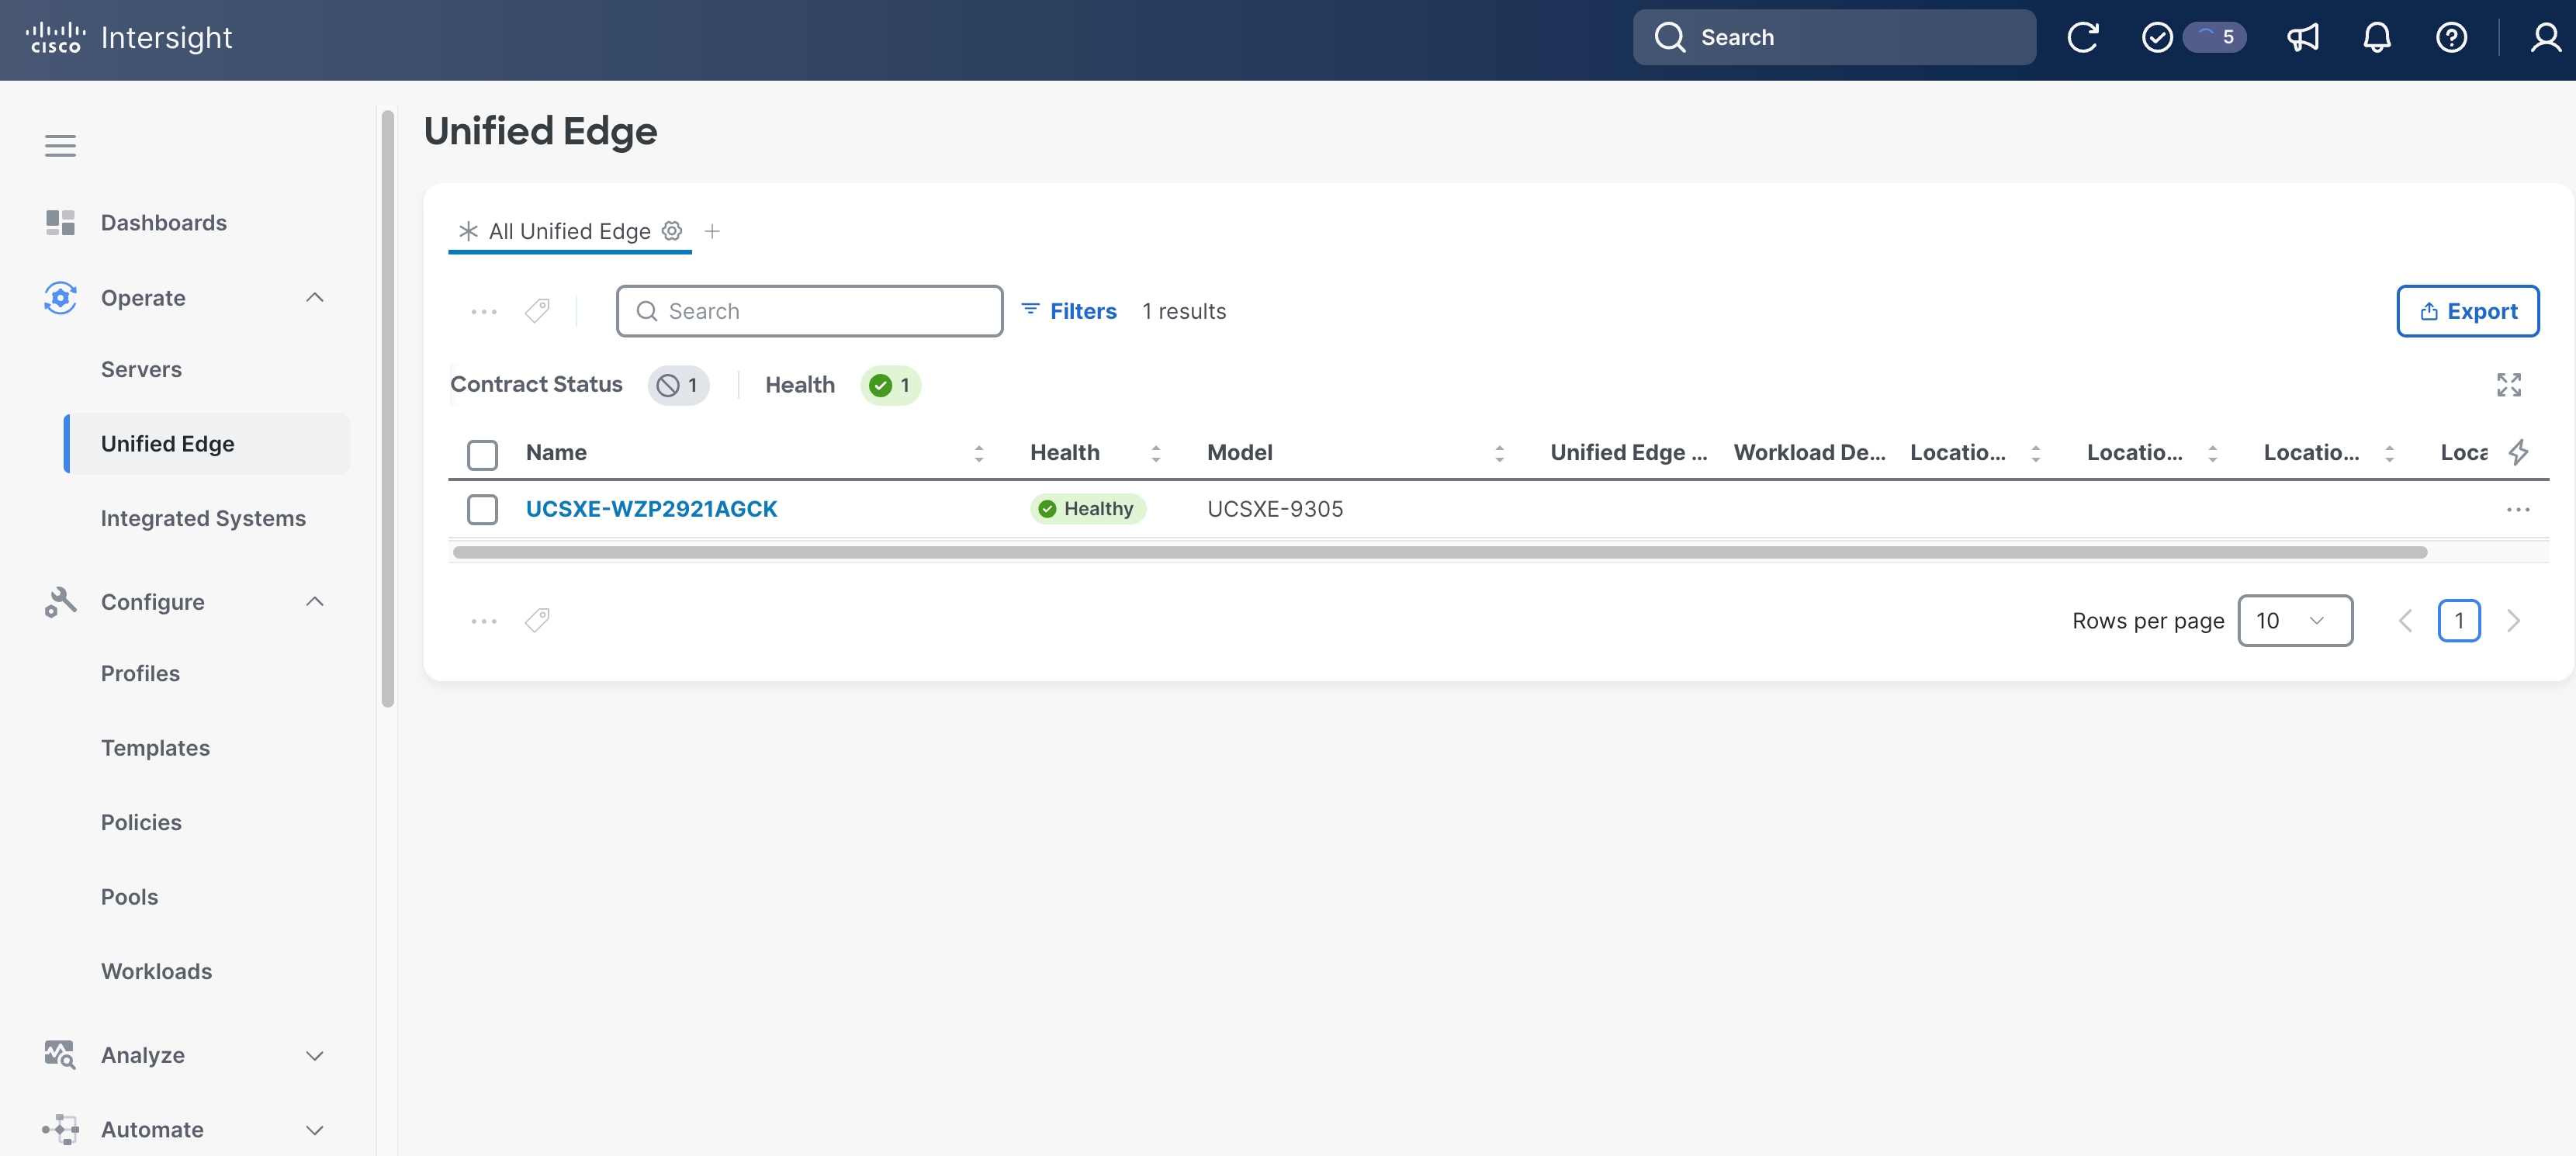Open Templates under Configure
Viewport: 2576px width, 1156px height.
coord(155,748)
